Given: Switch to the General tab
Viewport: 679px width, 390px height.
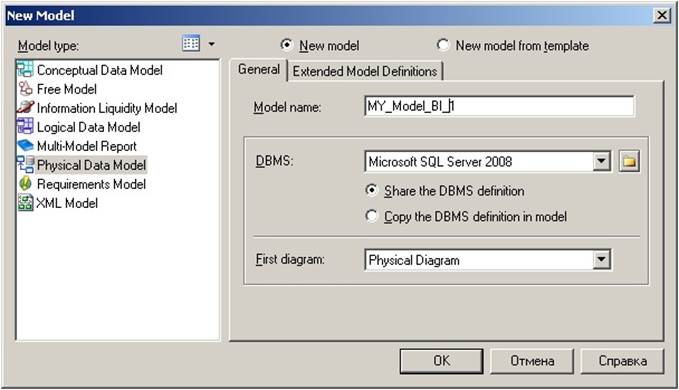Looking at the screenshot, I should point(259,70).
